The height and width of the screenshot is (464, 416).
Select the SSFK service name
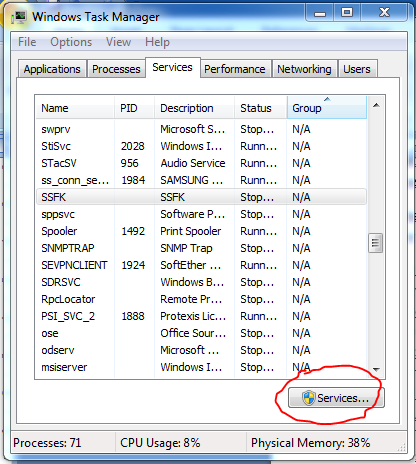54,197
